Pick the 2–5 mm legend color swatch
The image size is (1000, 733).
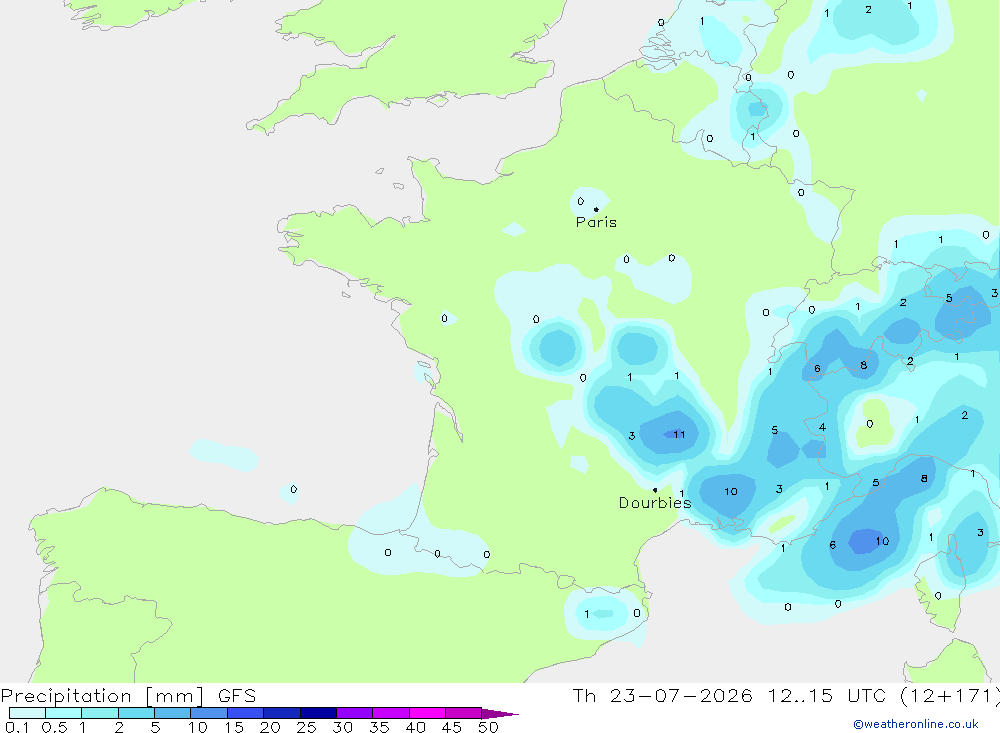tap(136, 713)
